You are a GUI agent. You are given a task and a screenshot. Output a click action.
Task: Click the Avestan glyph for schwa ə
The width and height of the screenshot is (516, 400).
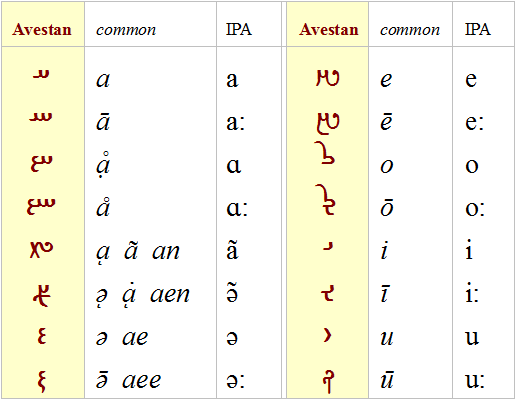[41, 336]
